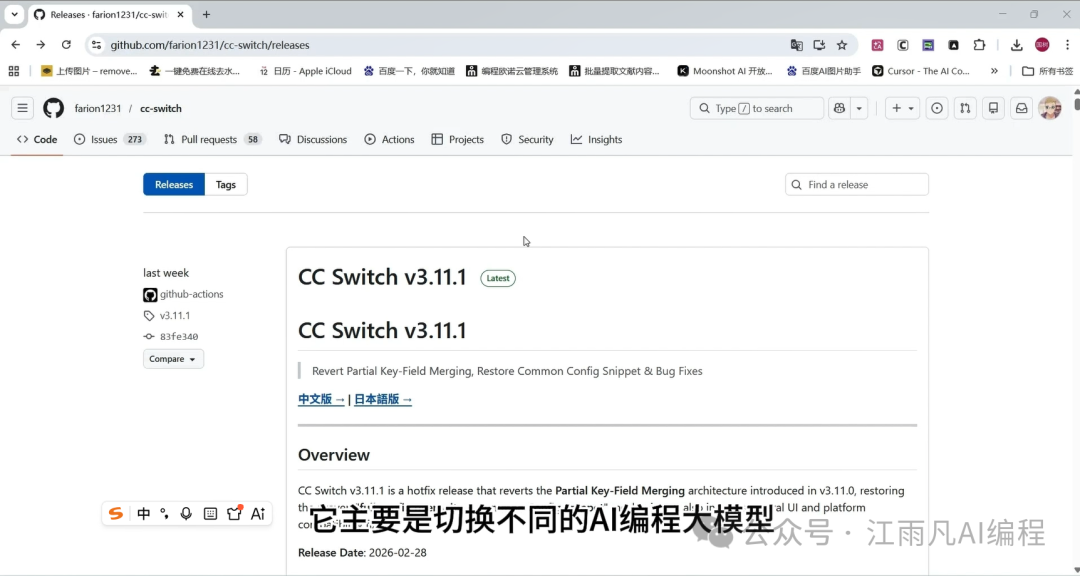1080x576 pixels.
Task: Go to GitHub homepage via the logo
Action: [x=54, y=108]
